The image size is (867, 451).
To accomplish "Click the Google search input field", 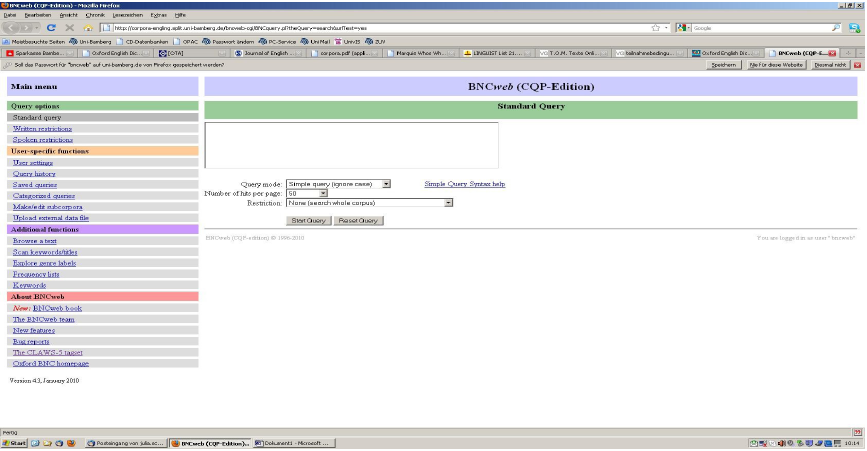I will point(761,28).
